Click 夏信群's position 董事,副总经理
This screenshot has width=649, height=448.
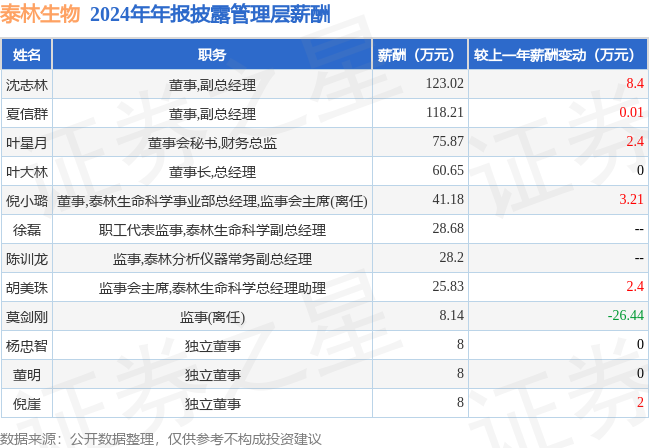pos(212,114)
